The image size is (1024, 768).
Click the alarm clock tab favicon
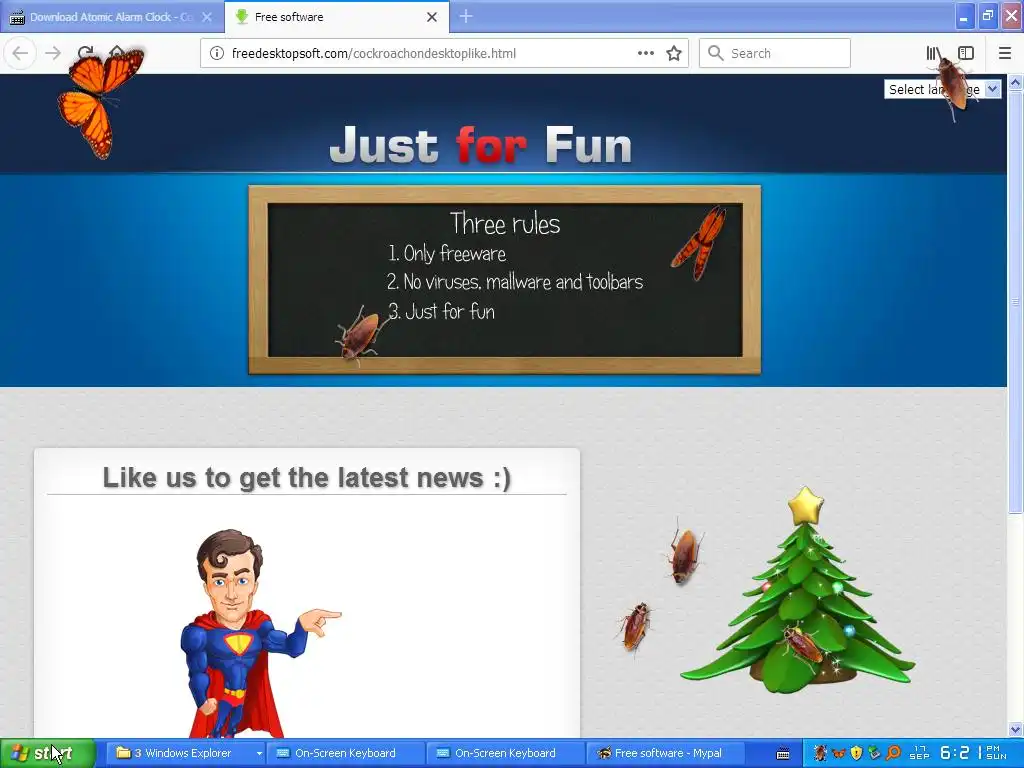tap(17, 17)
